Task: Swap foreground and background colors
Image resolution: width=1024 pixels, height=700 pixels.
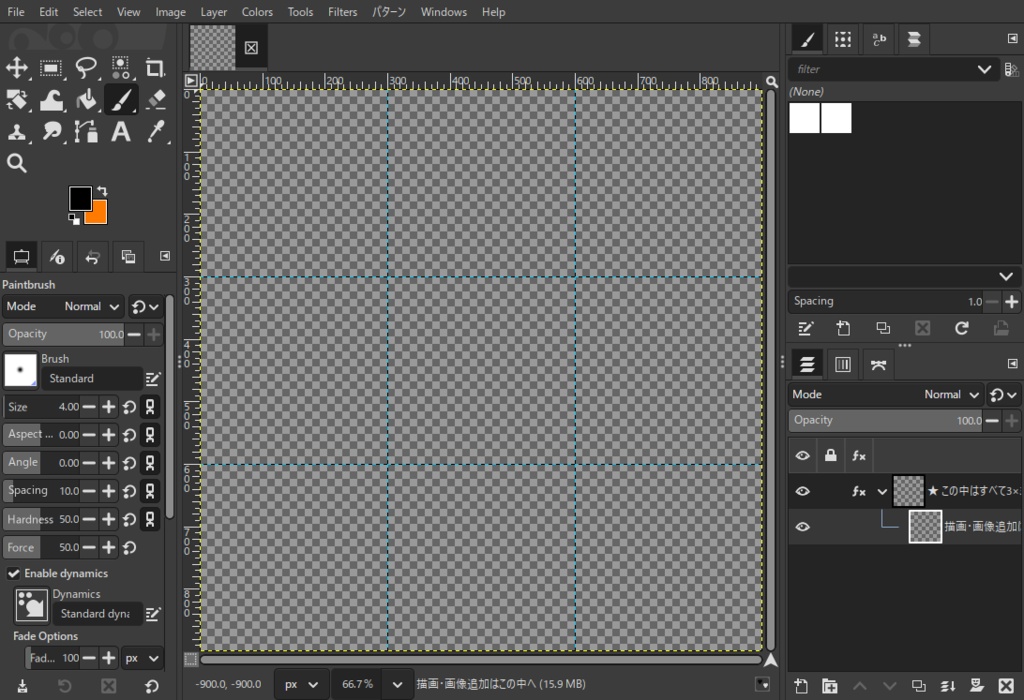Action: 103,191
